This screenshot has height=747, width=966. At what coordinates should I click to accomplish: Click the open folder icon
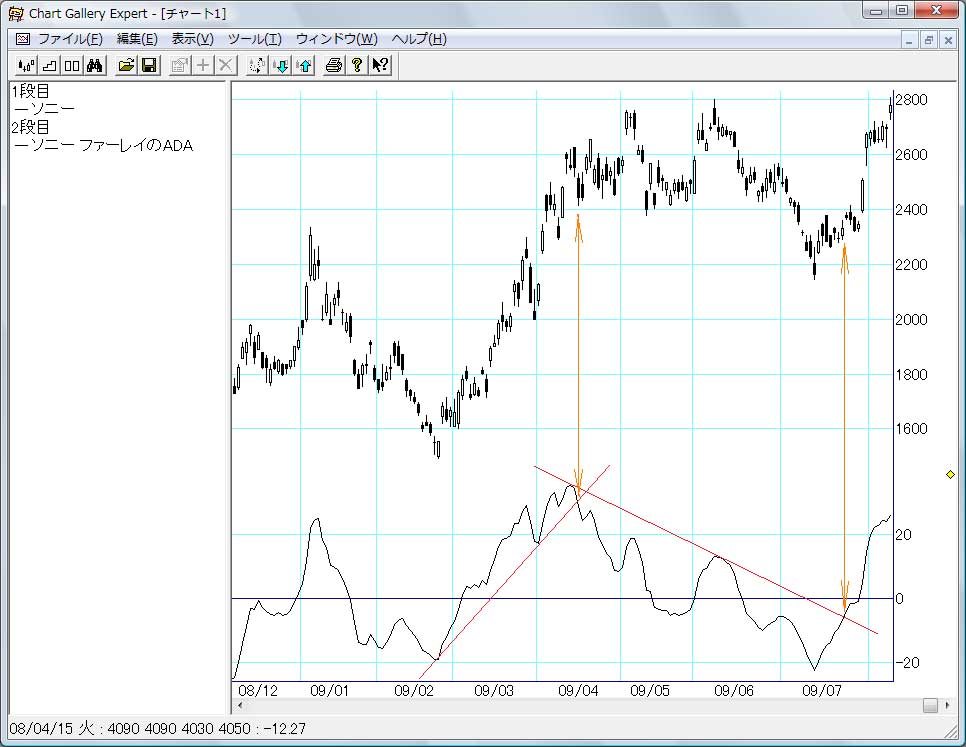(x=126, y=65)
